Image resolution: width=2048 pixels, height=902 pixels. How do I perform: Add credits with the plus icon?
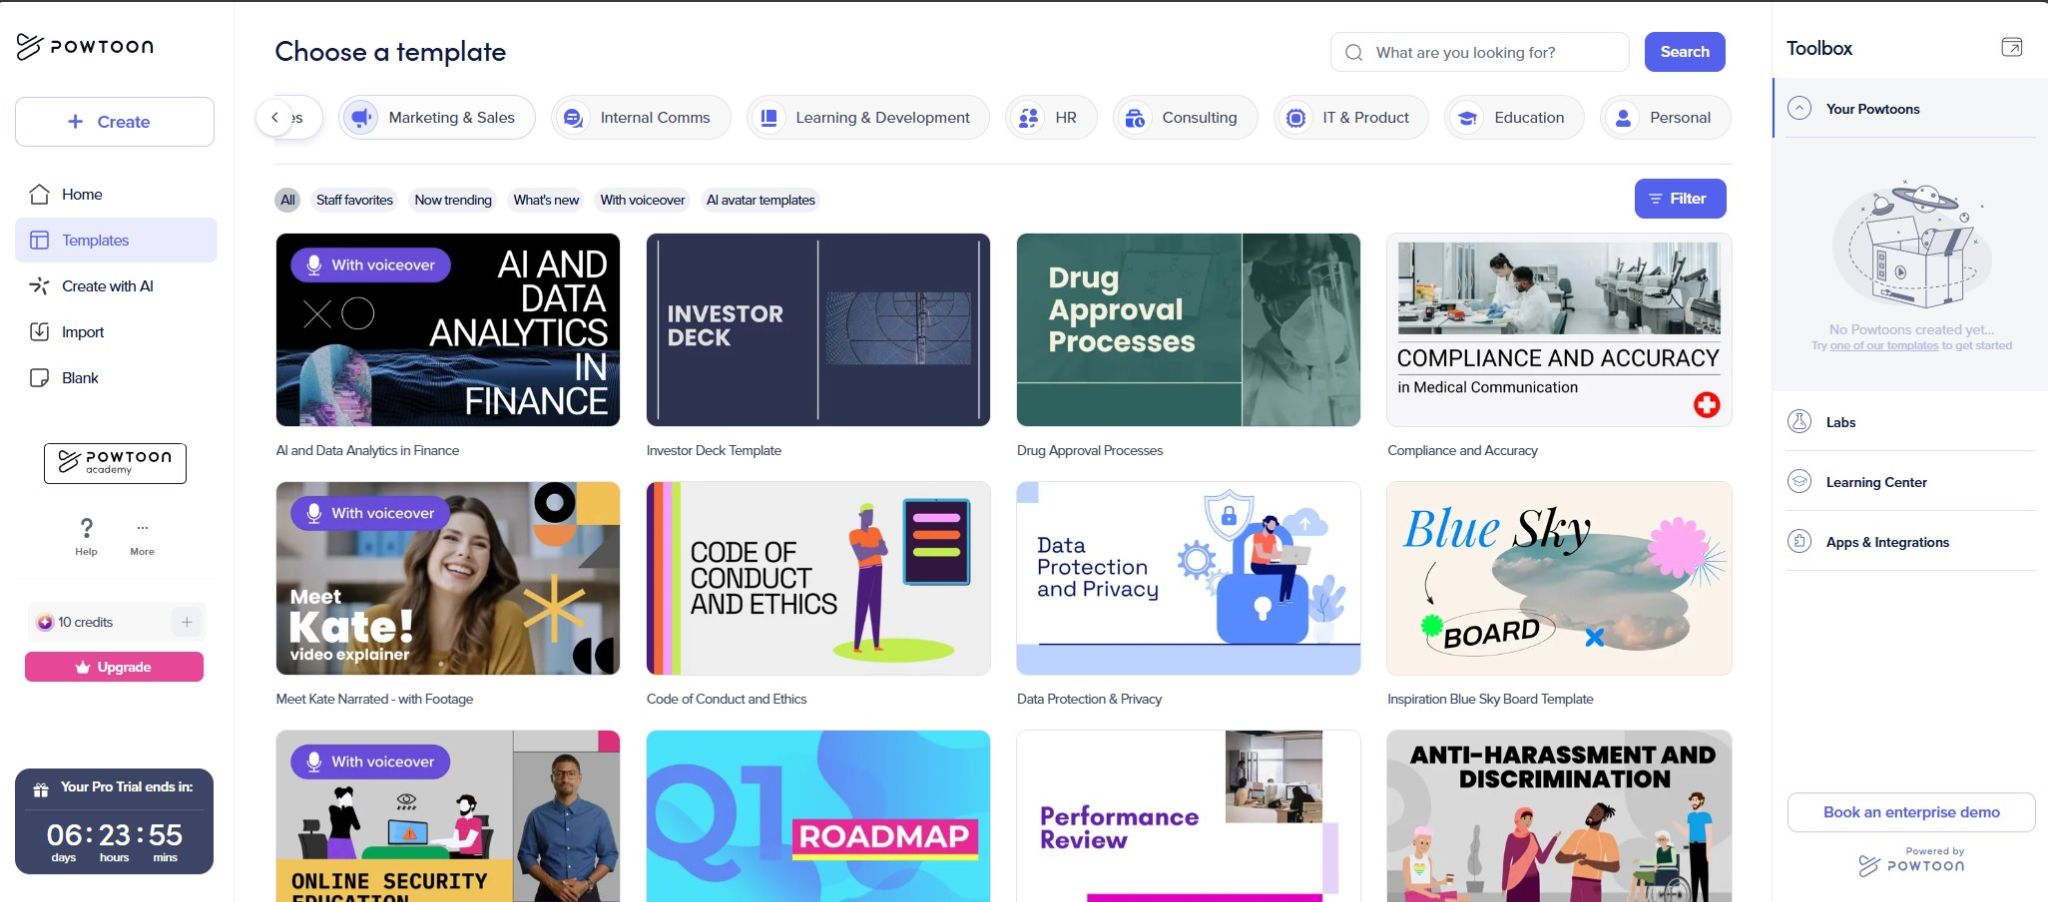187,622
